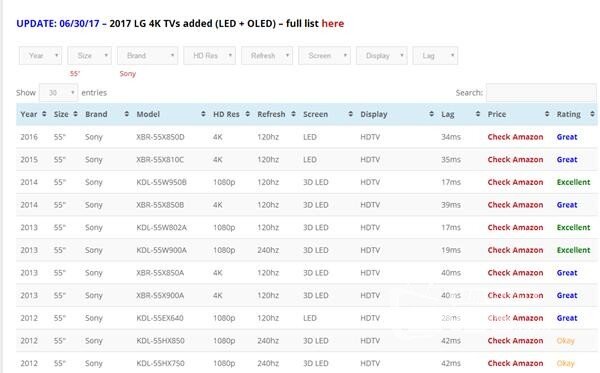This screenshot has width=600, height=373.
Task: Click the 2016 year cell
Action: pos(29,137)
